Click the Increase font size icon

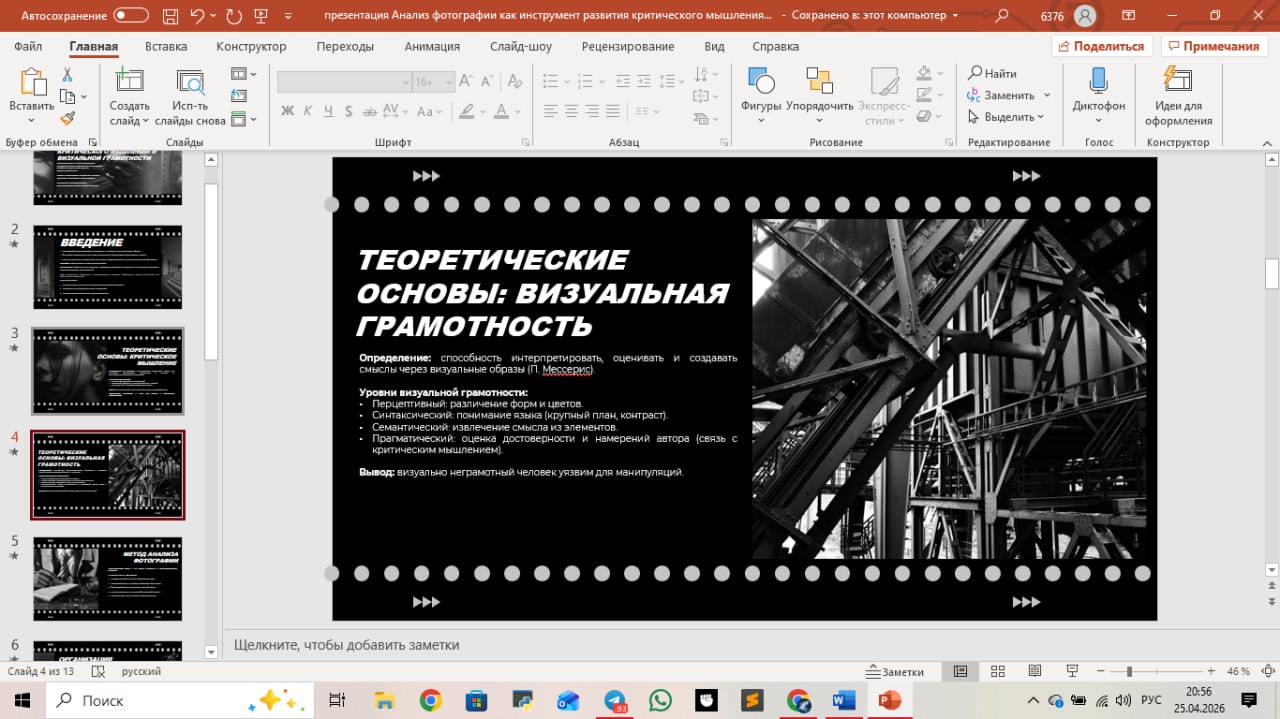[x=465, y=82]
